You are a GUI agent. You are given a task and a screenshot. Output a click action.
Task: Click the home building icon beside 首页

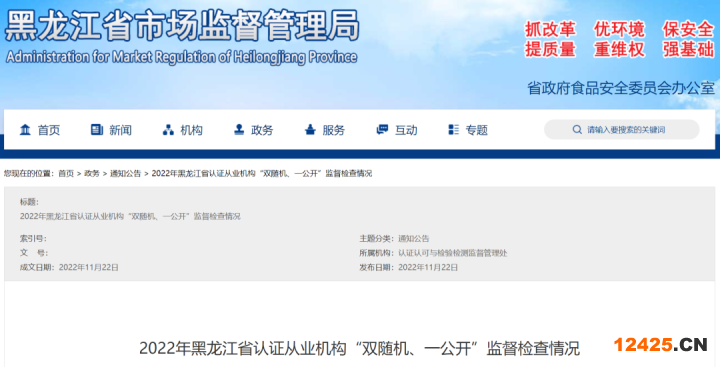(25, 130)
